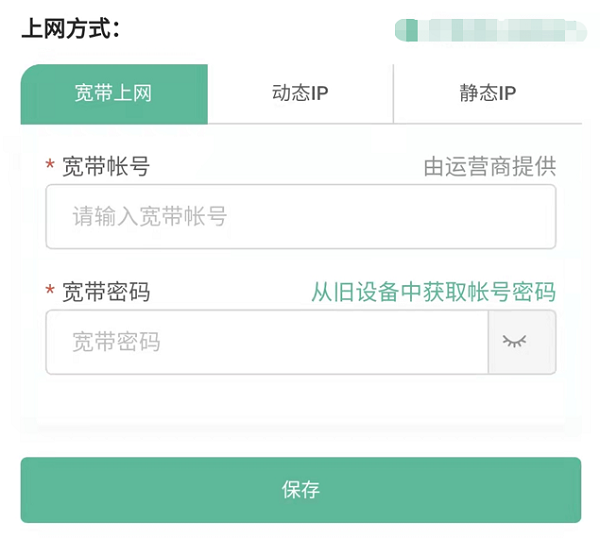Open the 静态IP tab
The image size is (600, 538).
[x=487, y=94]
